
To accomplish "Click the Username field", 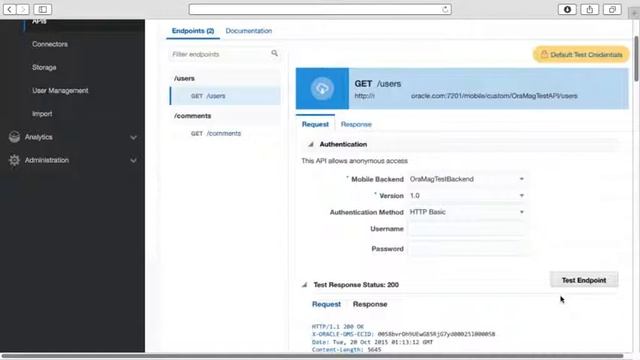I will (467, 229).
